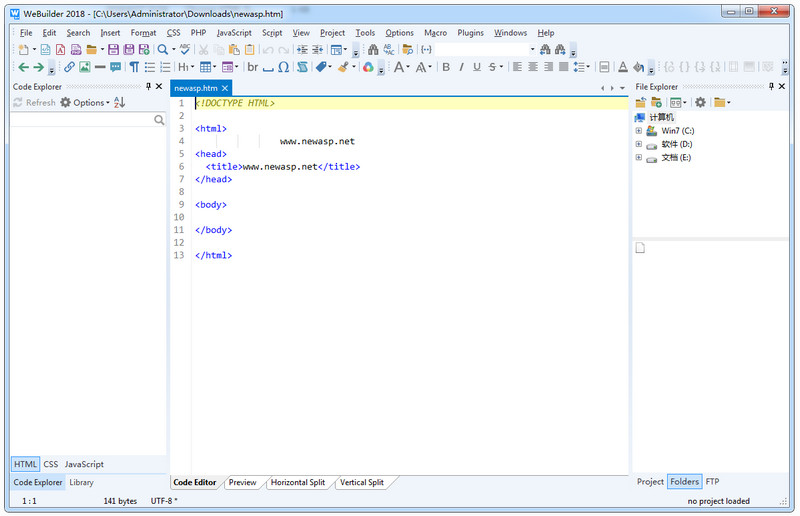Image resolution: width=800 pixels, height=516 pixels.
Task: Select 计算机 node in File Explorer
Action: (x=661, y=117)
